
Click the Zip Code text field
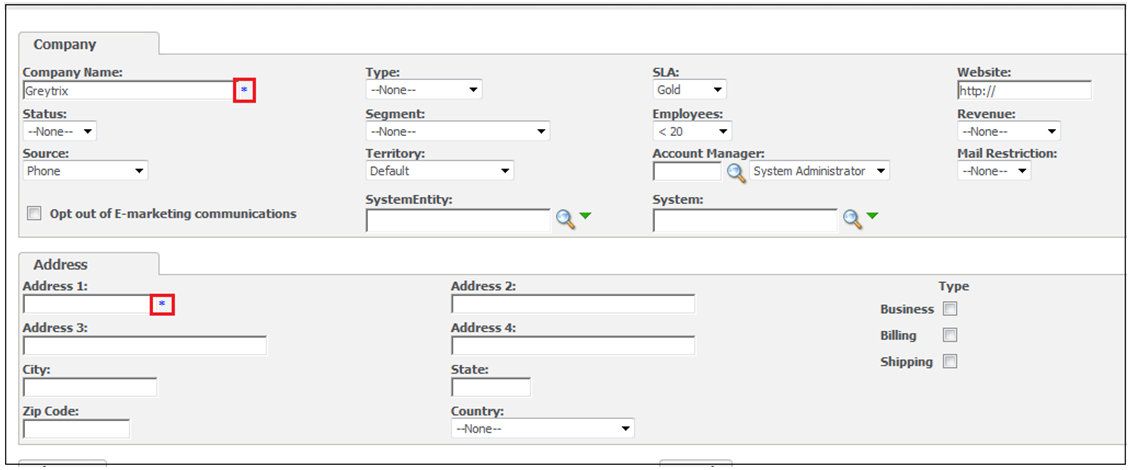[x=76, y=429]
